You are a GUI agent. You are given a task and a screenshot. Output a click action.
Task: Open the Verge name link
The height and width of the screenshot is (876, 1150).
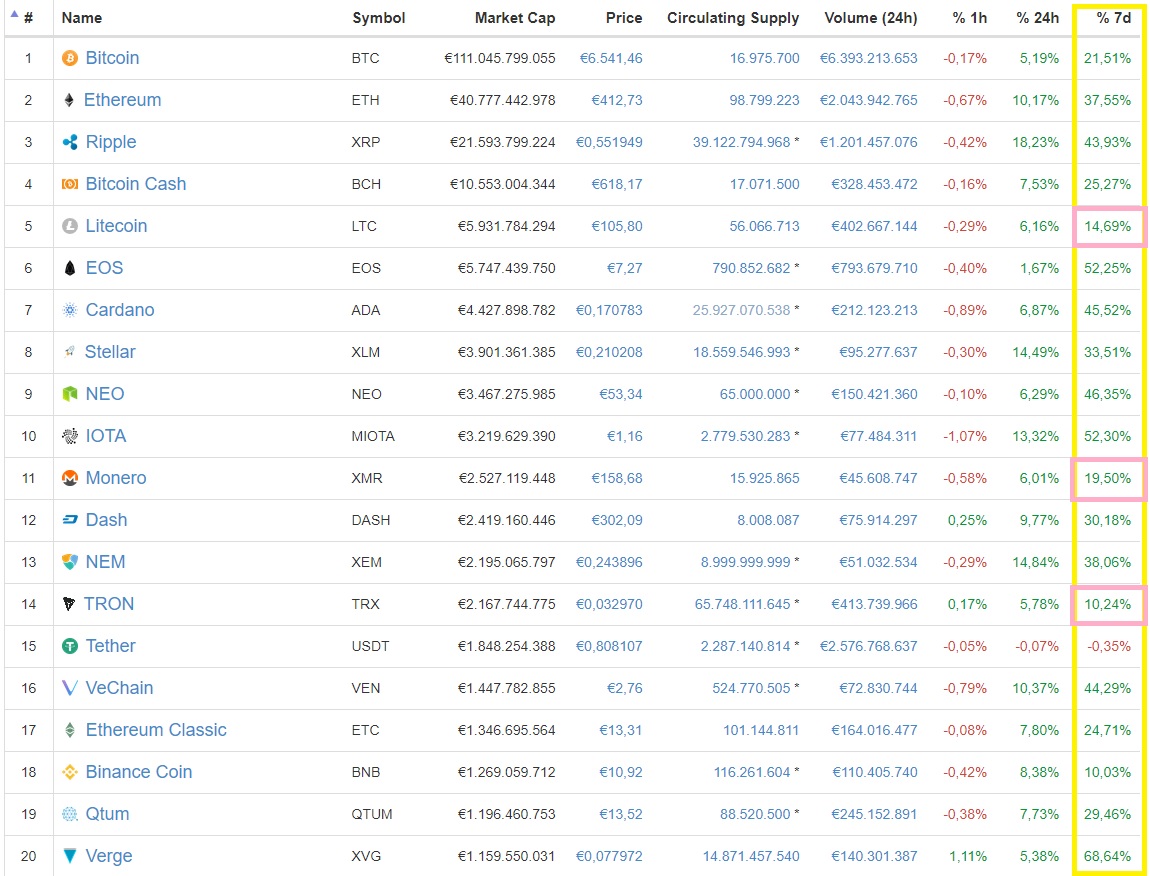(x=109, y=855)
